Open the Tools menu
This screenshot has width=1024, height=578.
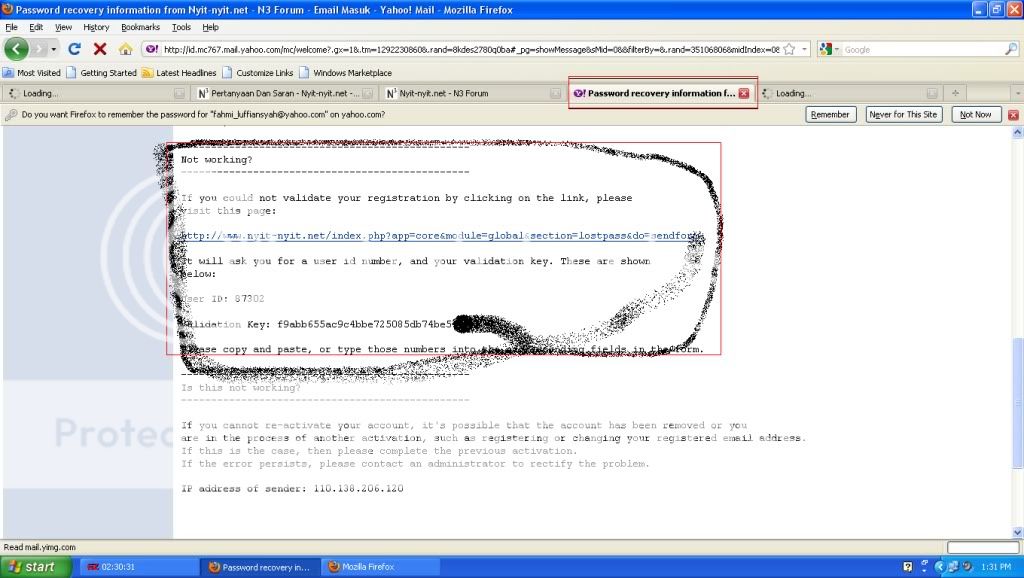[181, 27]
